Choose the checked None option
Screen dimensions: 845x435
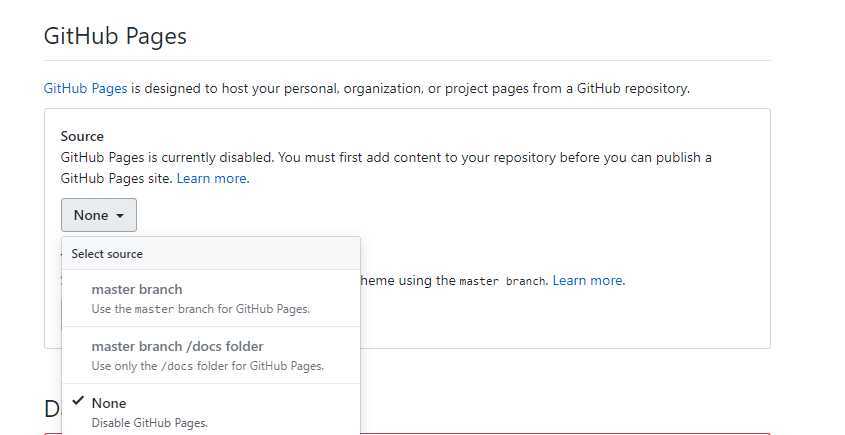point(211,410)
